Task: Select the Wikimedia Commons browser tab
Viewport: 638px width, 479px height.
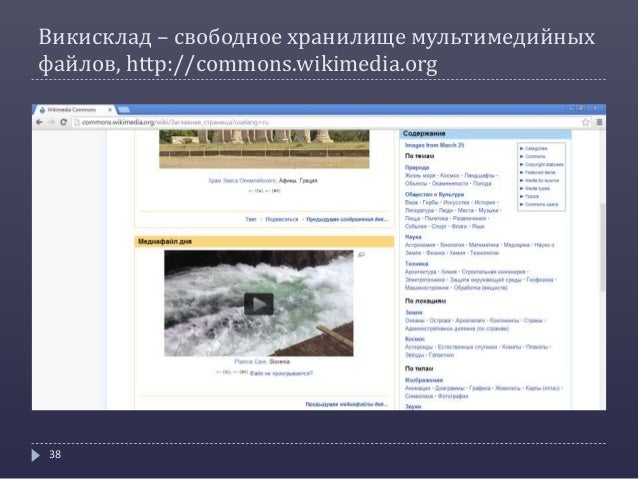Action: tap(72, 110)
